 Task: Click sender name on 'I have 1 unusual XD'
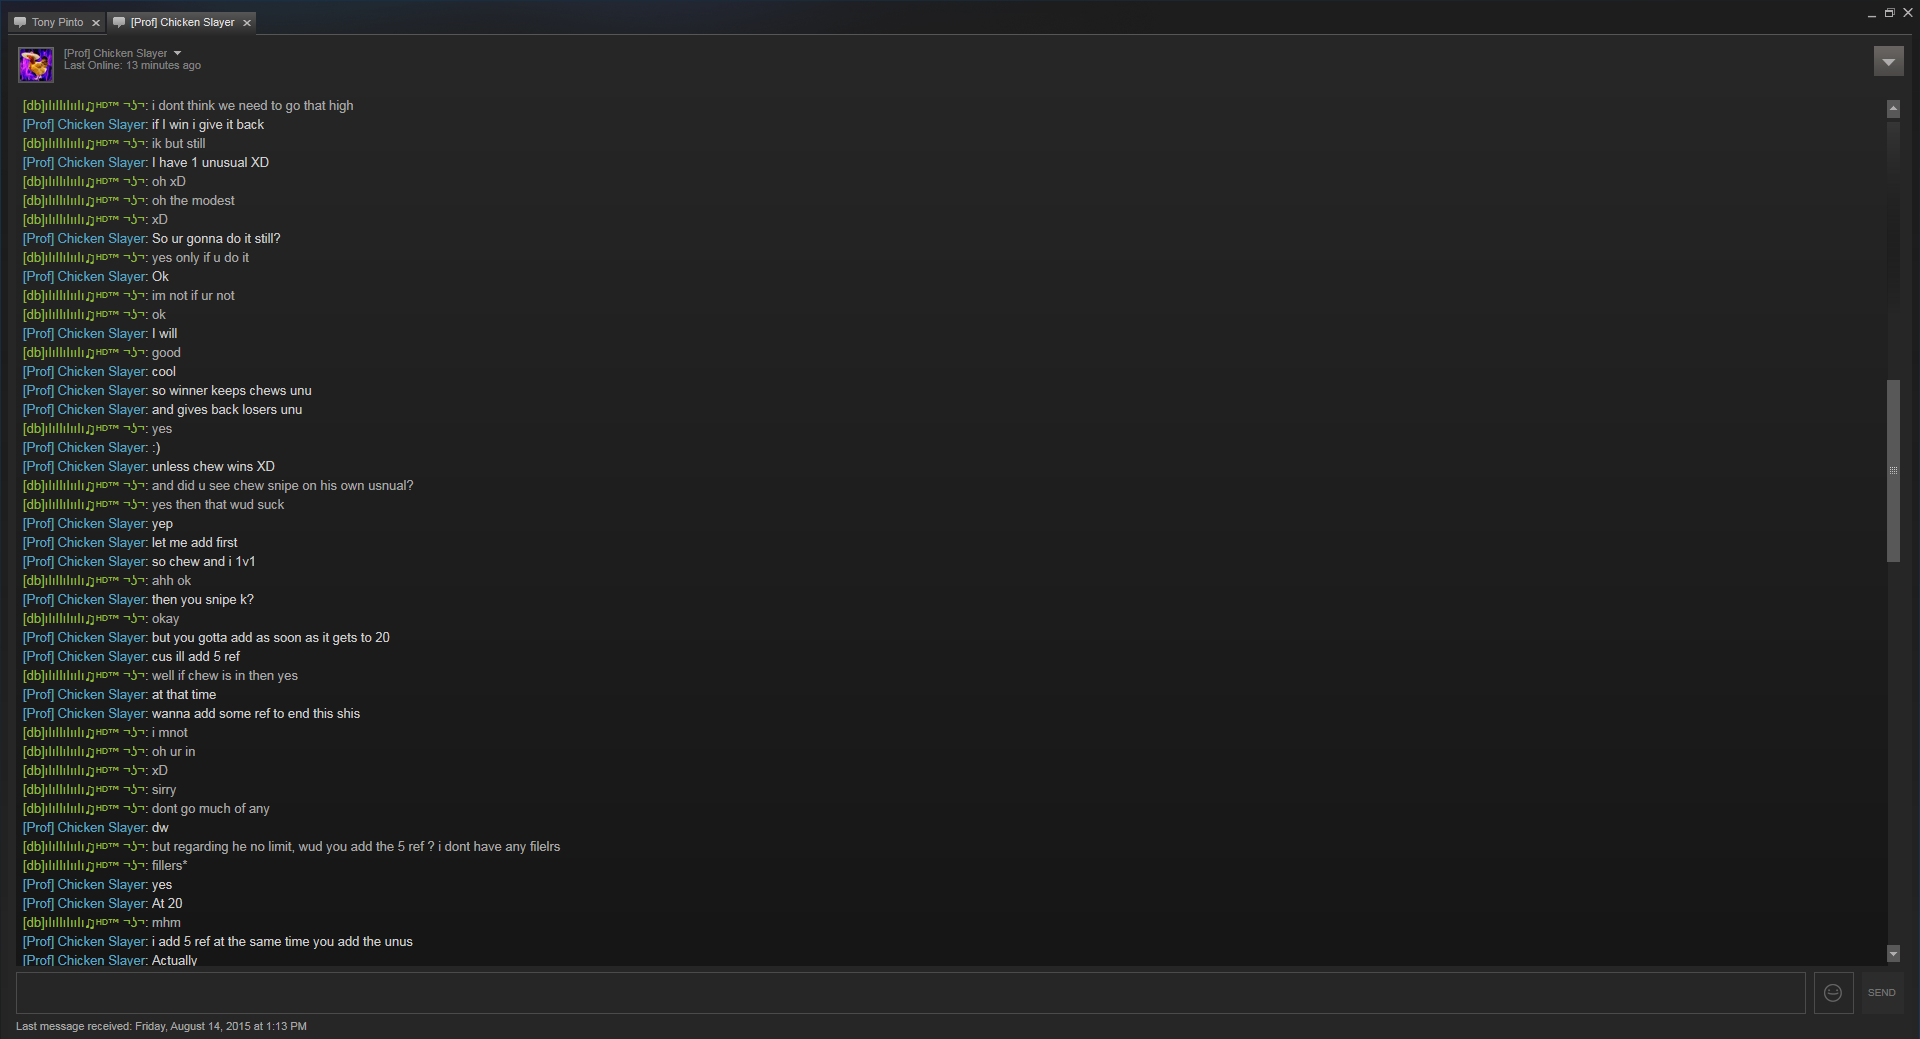pyautogui.click(x=85, y=162)
